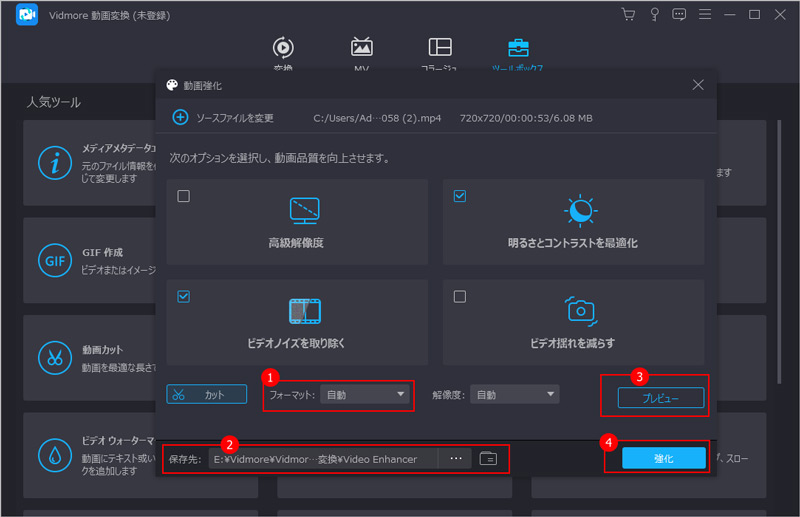Open the shopping cart icon in title bar

coord(628,14)
